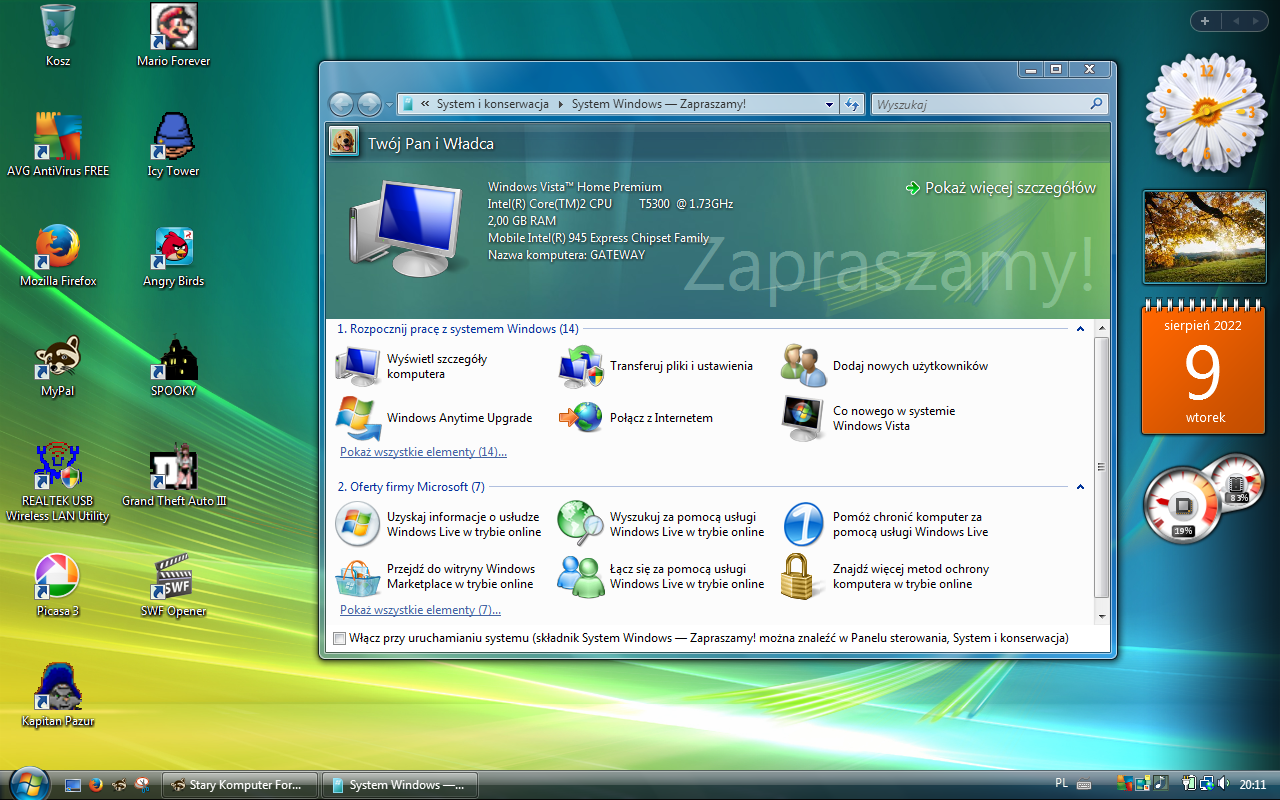Select the MyPal desktop shortcut

coord(58,357)
